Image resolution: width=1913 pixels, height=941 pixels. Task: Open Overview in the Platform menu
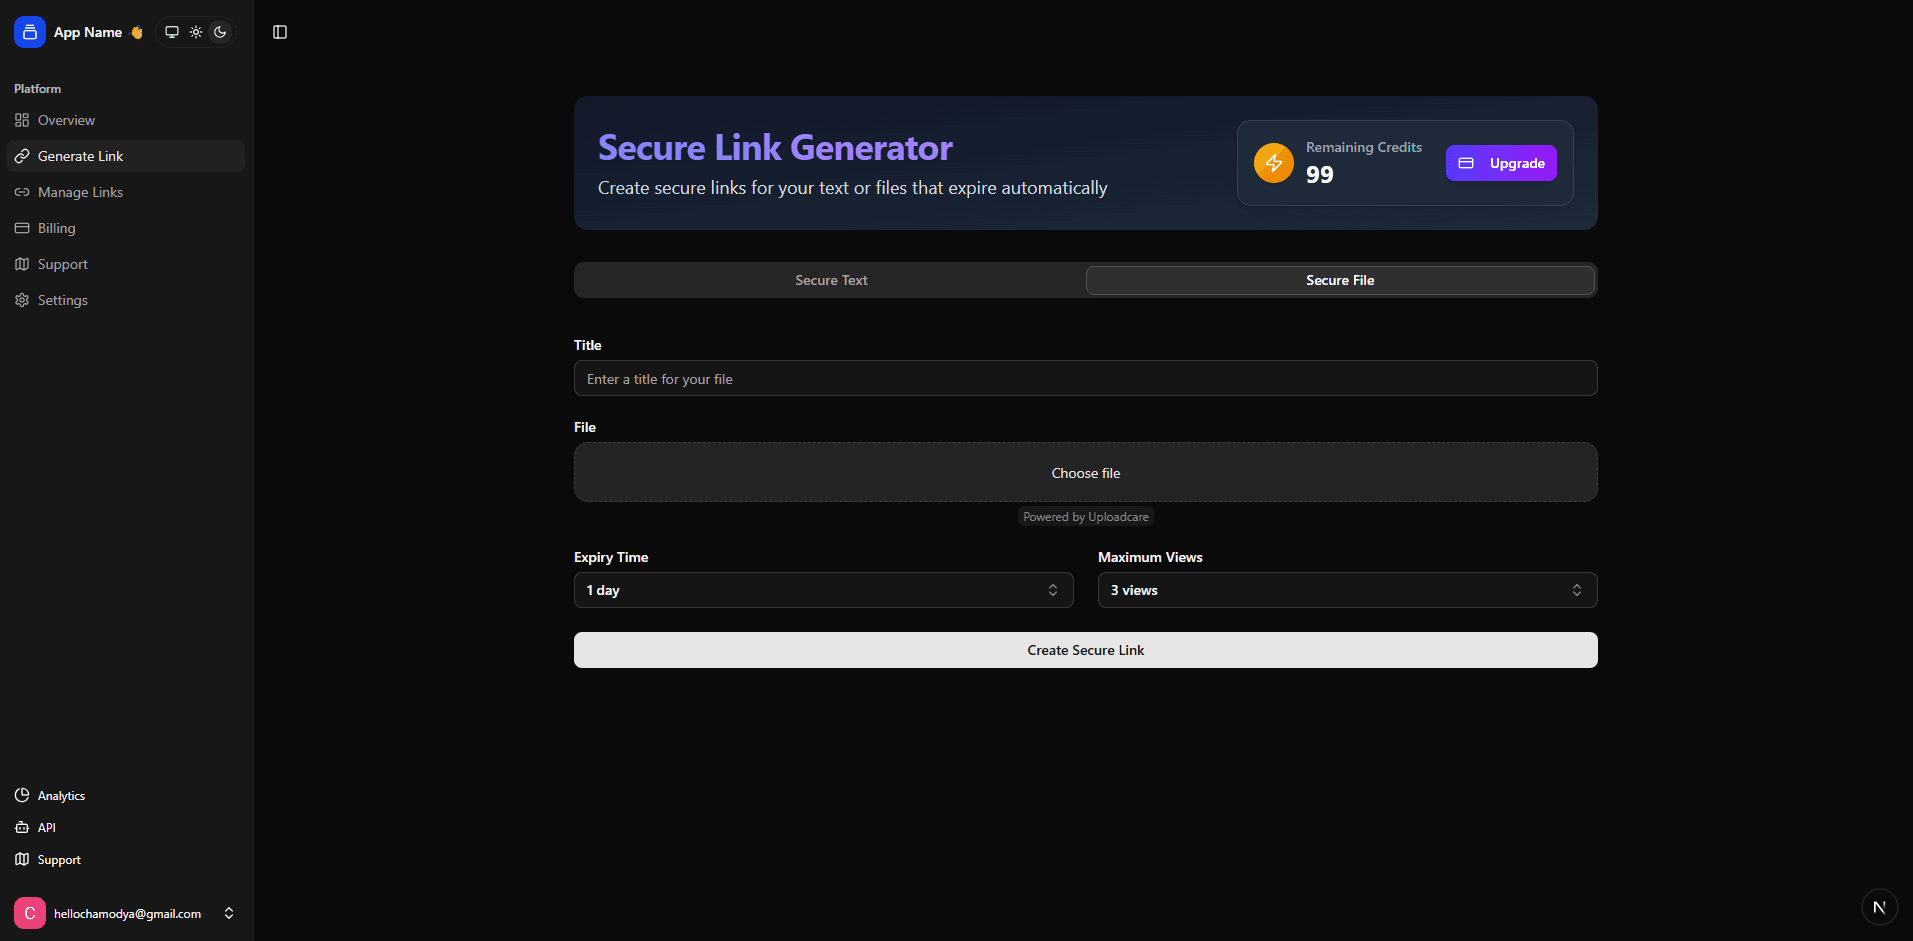click(x=125, y=120)
